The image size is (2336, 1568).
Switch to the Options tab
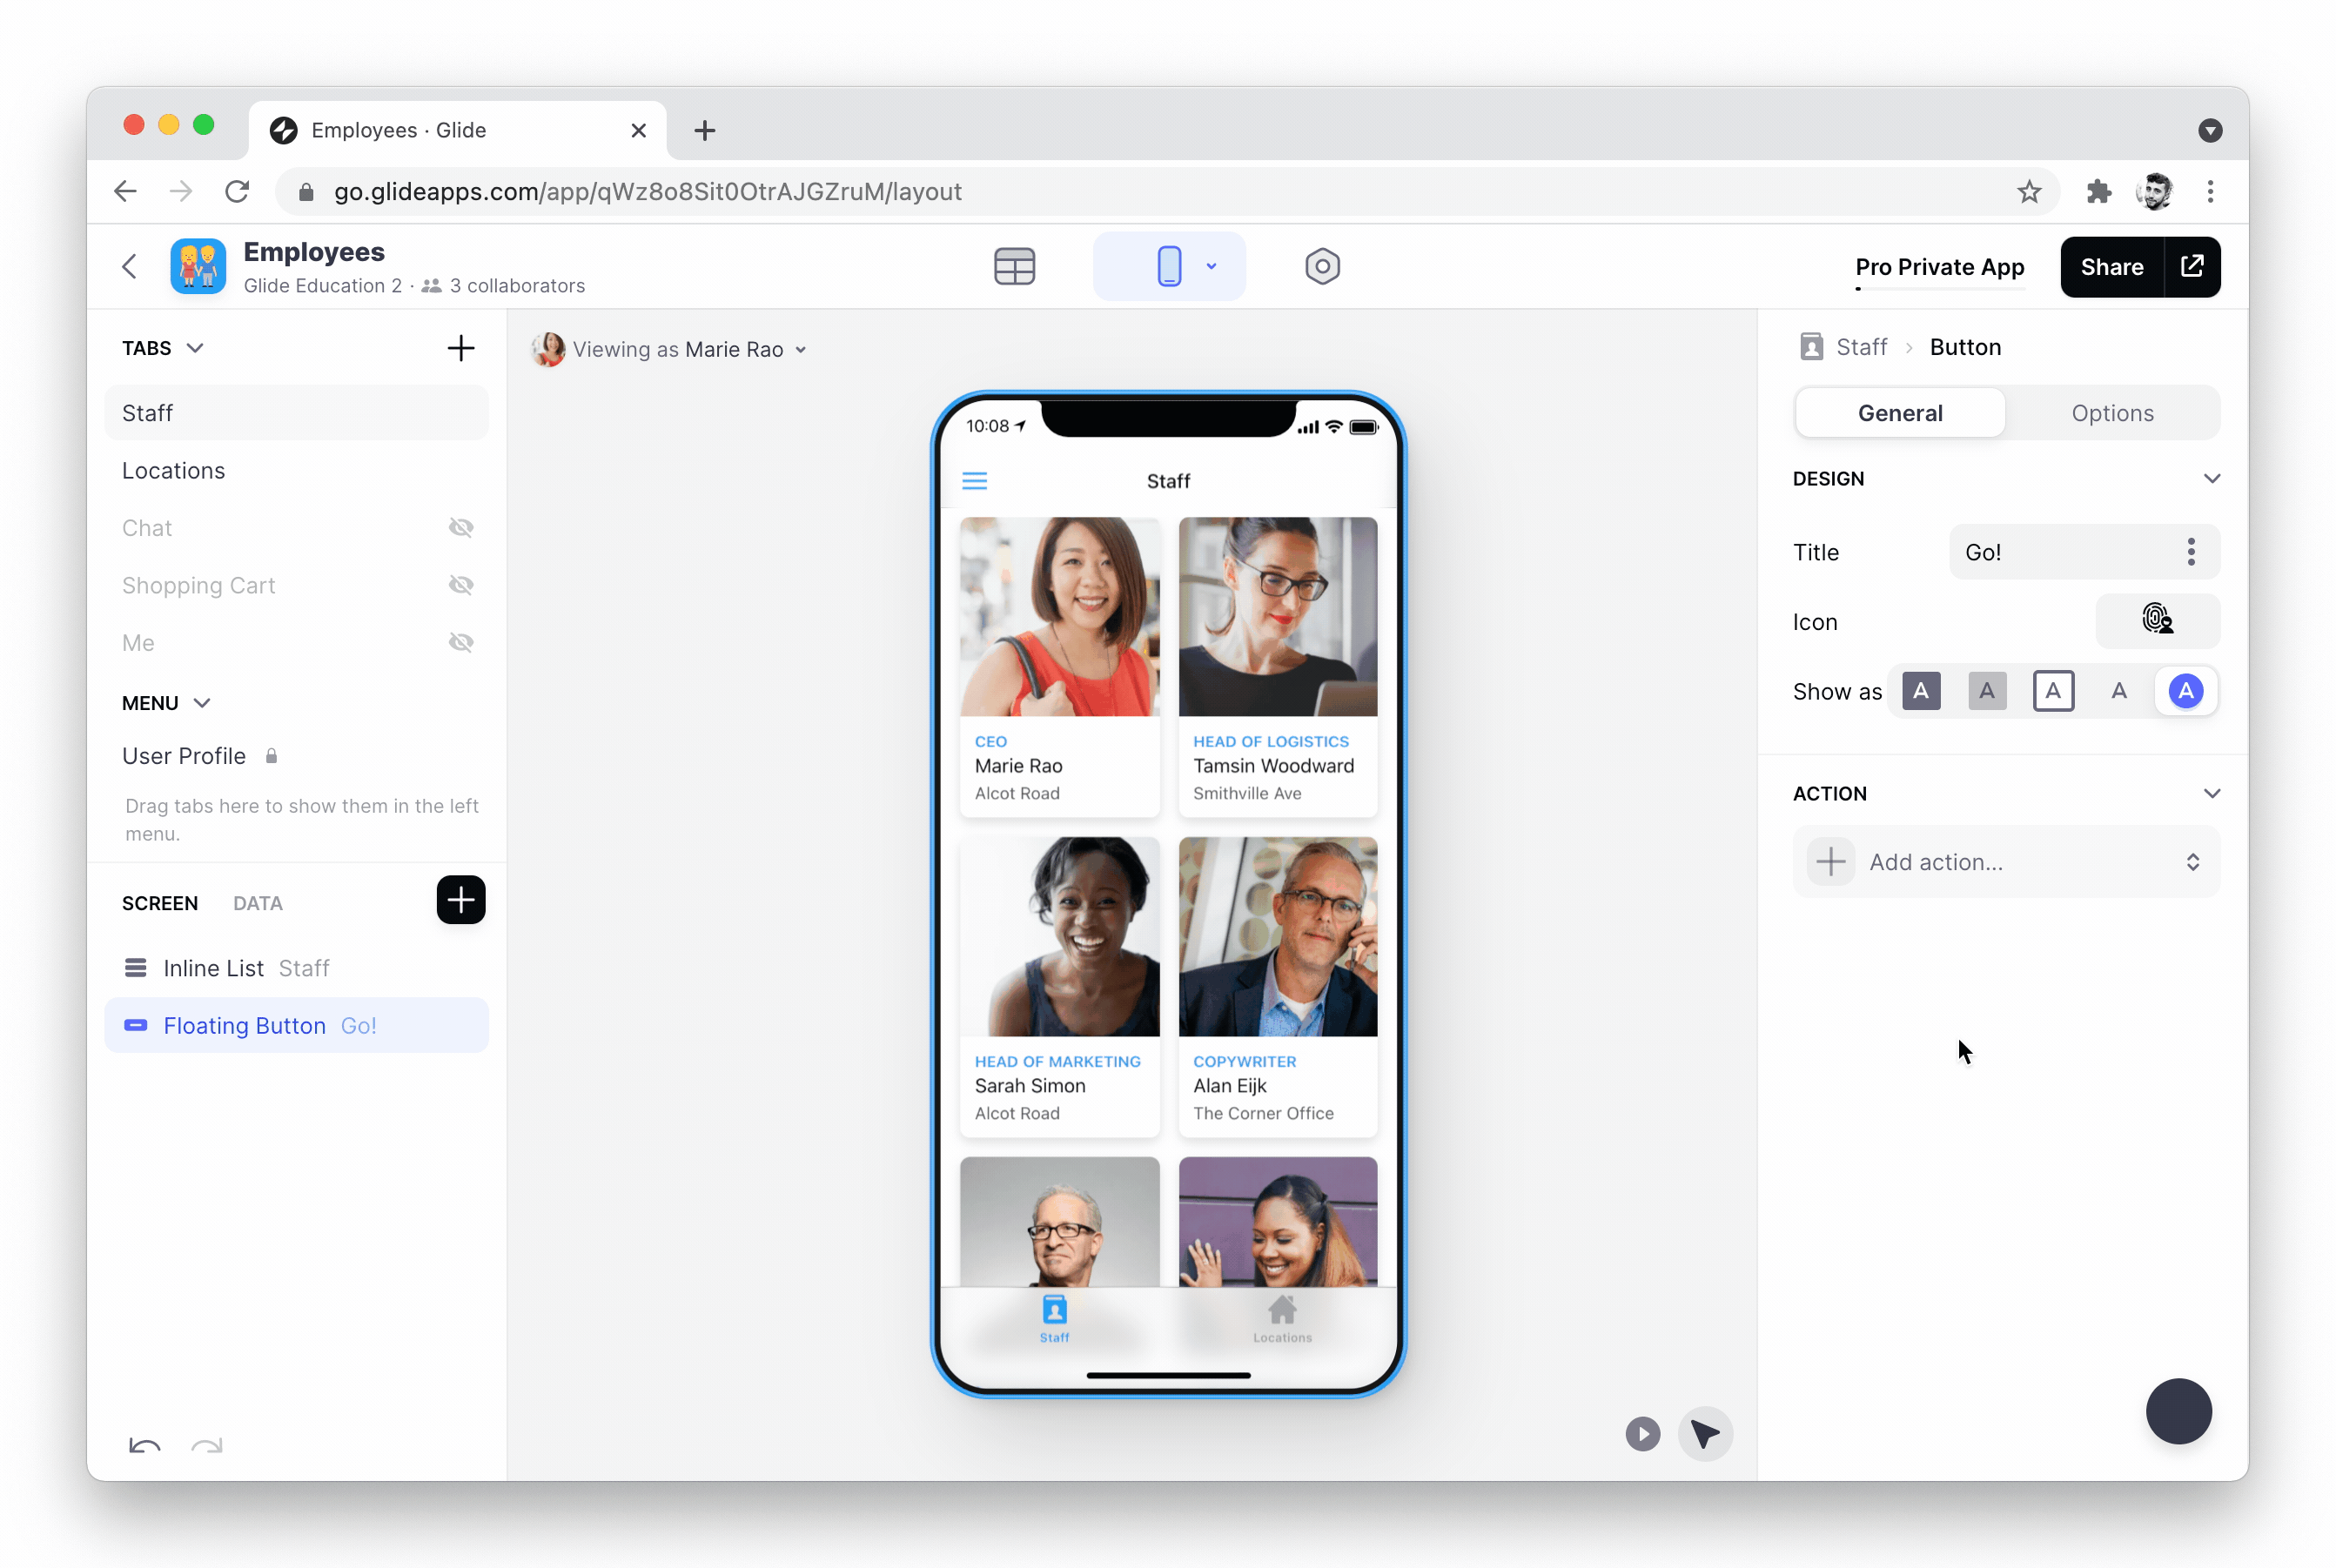tap(2112, 412)
